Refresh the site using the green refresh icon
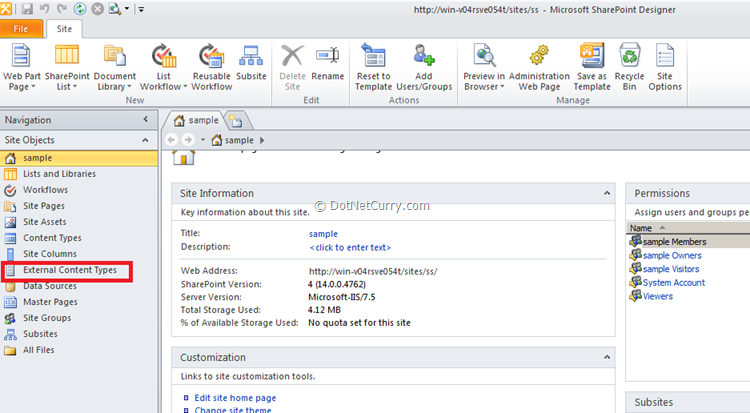Viewport: 750px width, 413px height. 79,9
